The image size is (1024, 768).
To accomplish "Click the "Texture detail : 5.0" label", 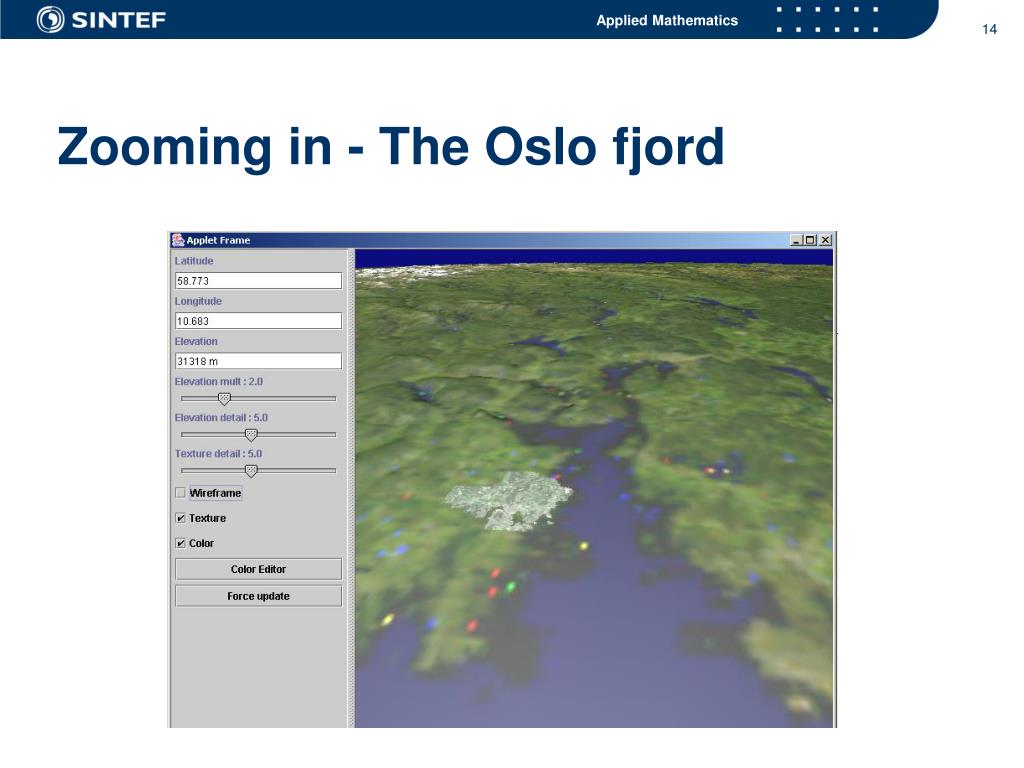I will 218,453.
